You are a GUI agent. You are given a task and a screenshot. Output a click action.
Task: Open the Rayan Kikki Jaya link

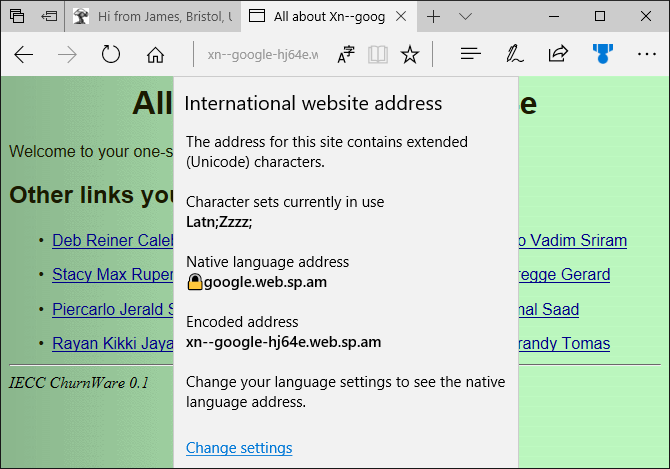coord(113,343)
